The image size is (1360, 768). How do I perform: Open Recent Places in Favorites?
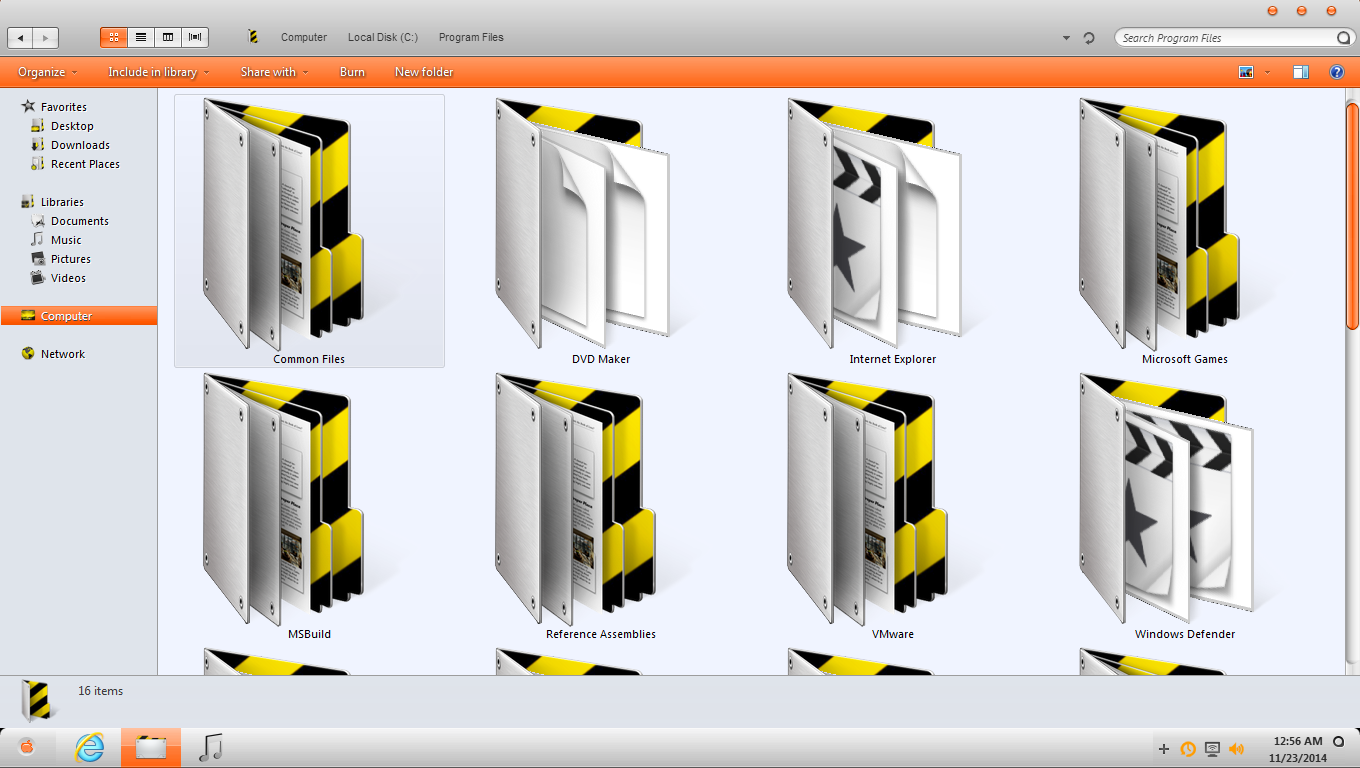(85, 164)
